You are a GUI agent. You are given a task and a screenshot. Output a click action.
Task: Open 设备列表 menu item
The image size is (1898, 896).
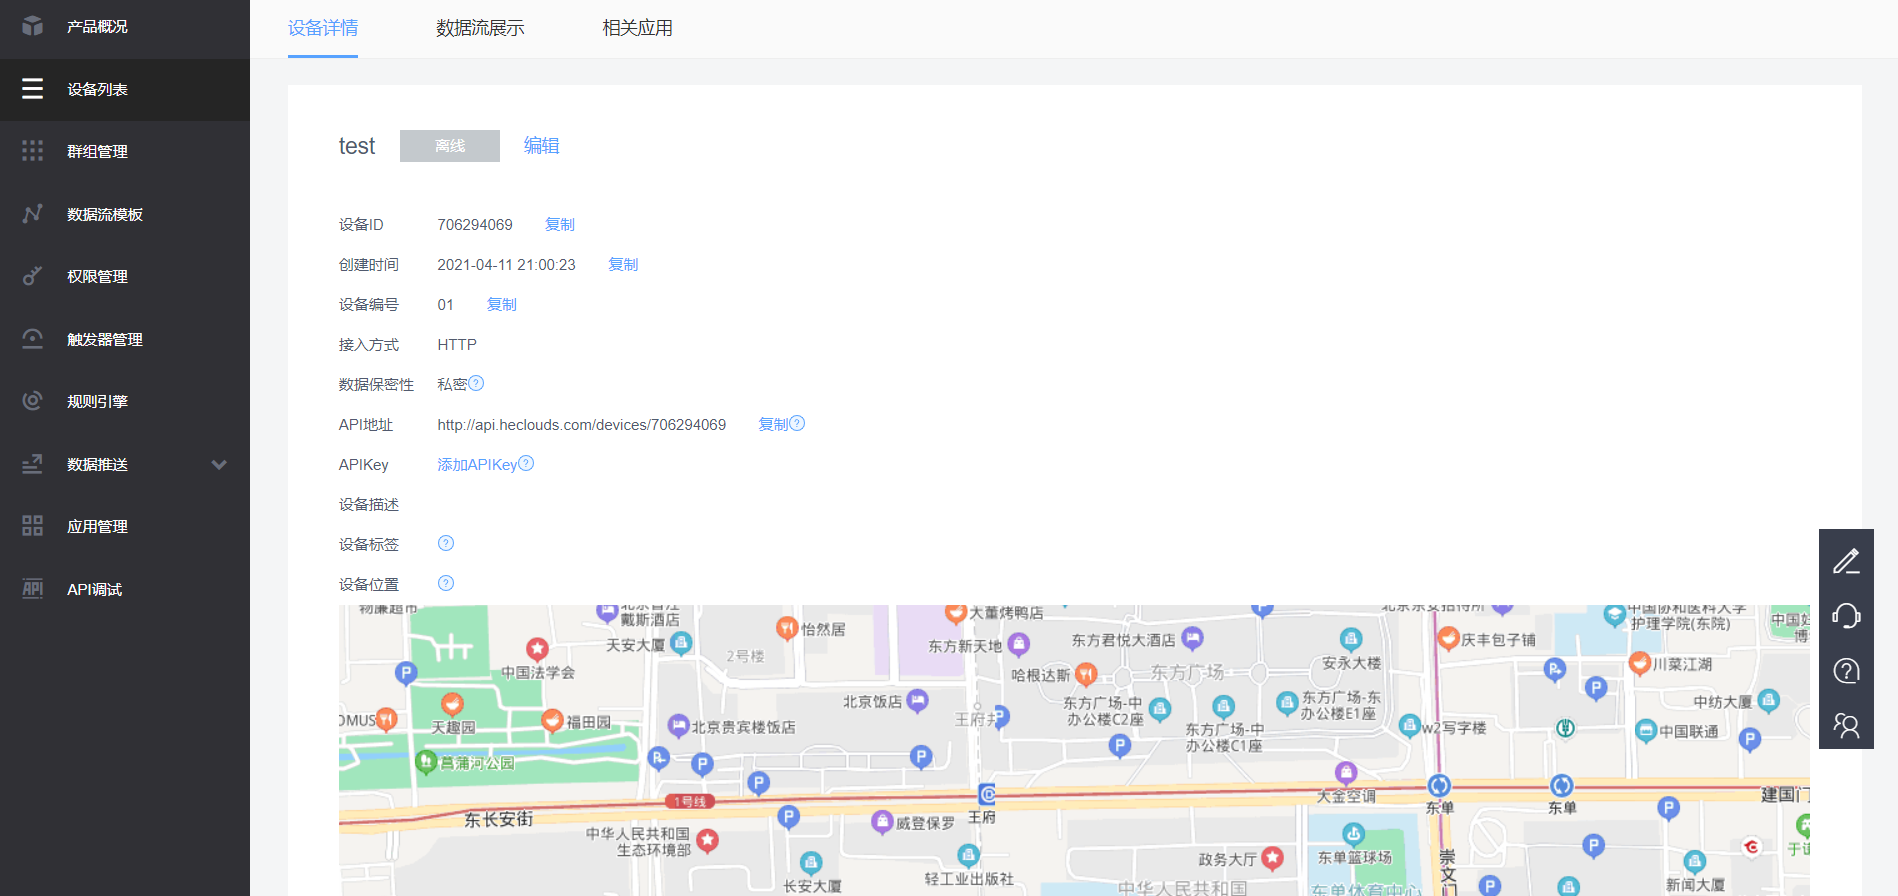point(125,89)
